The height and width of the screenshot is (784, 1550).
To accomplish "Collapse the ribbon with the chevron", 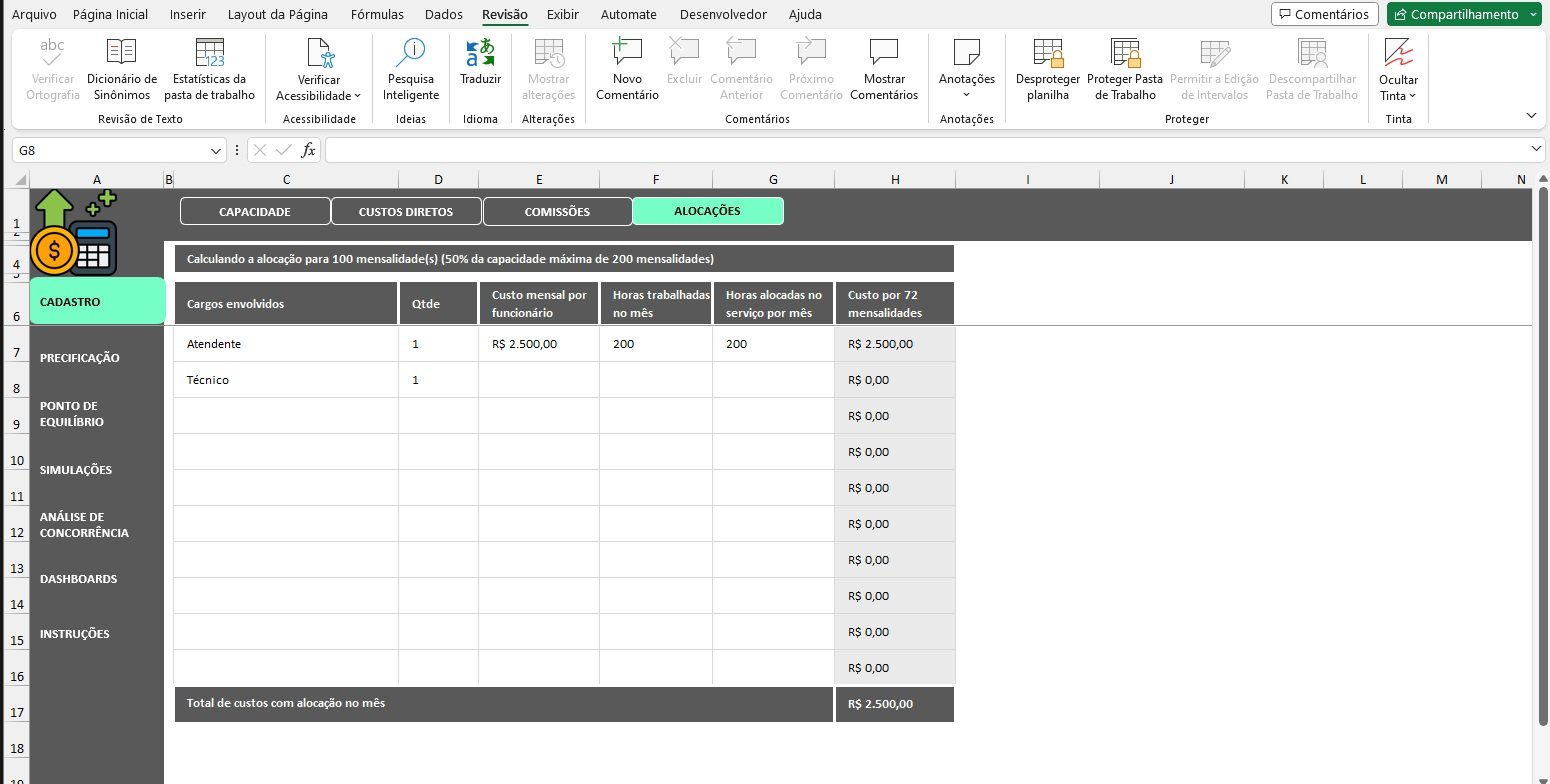I will (1530, 116).
